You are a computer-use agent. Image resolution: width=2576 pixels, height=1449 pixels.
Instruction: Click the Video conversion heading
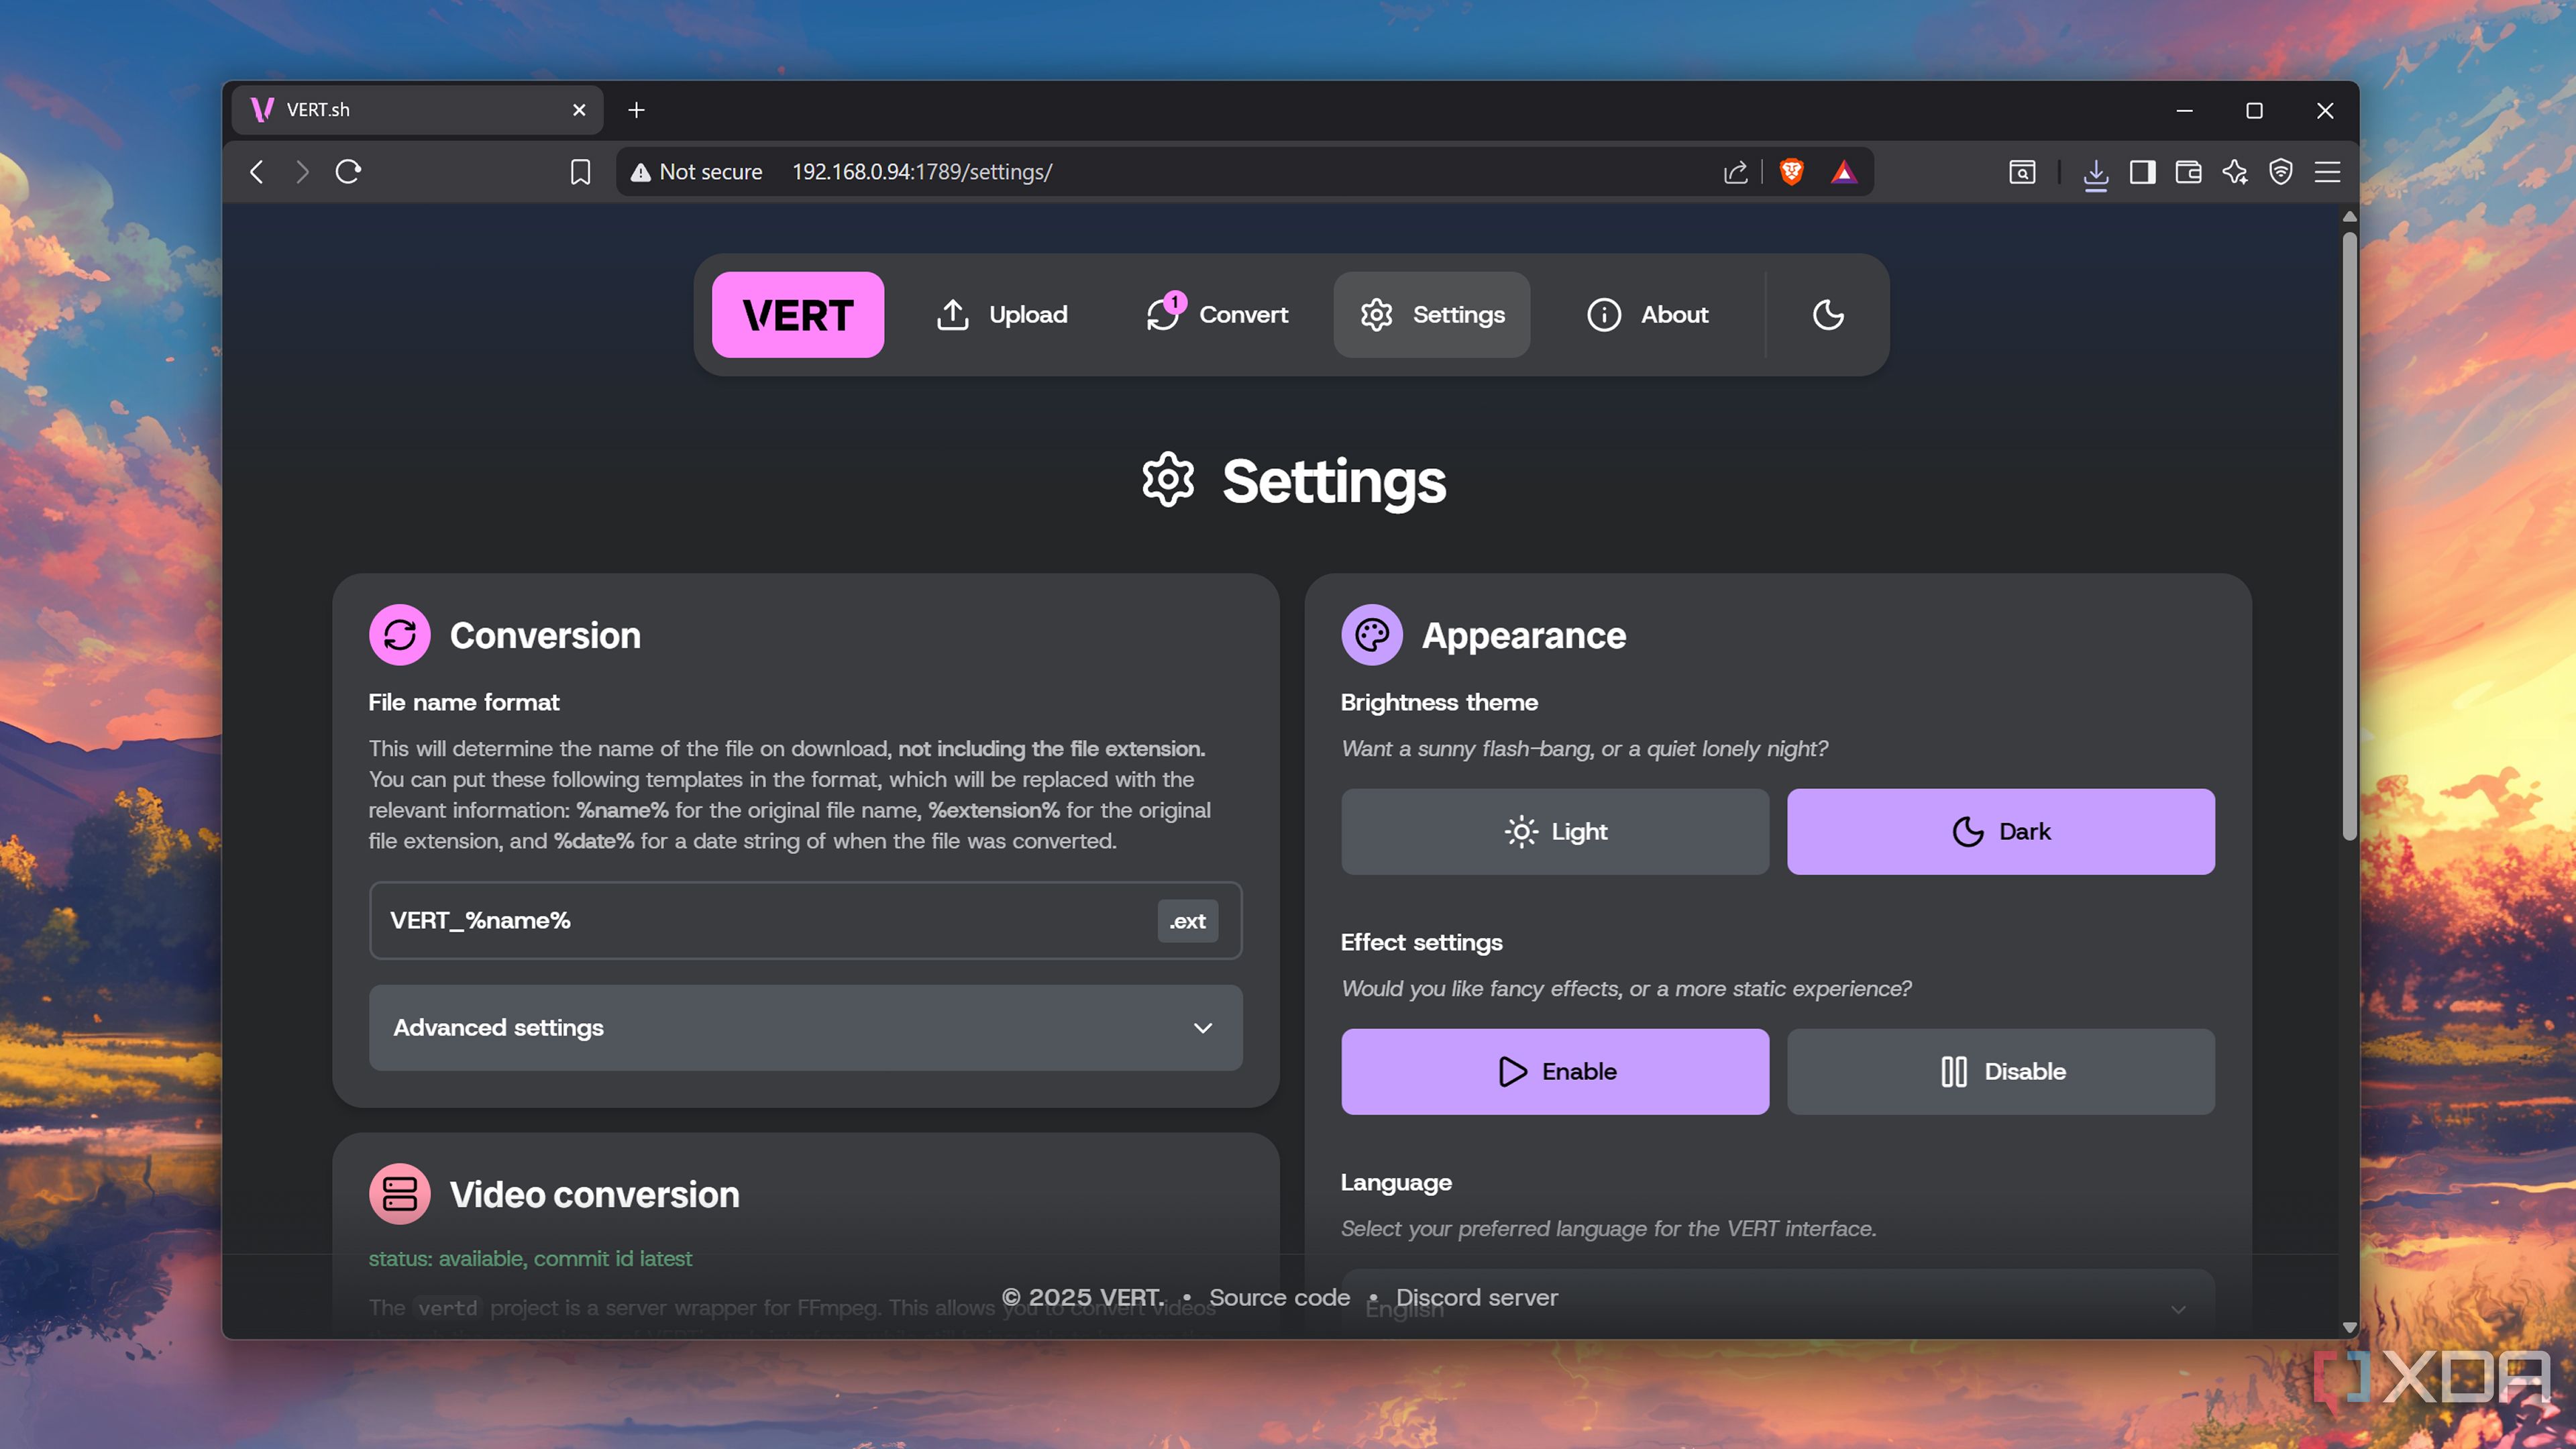pyautogui.click(x=594, y=1195)
